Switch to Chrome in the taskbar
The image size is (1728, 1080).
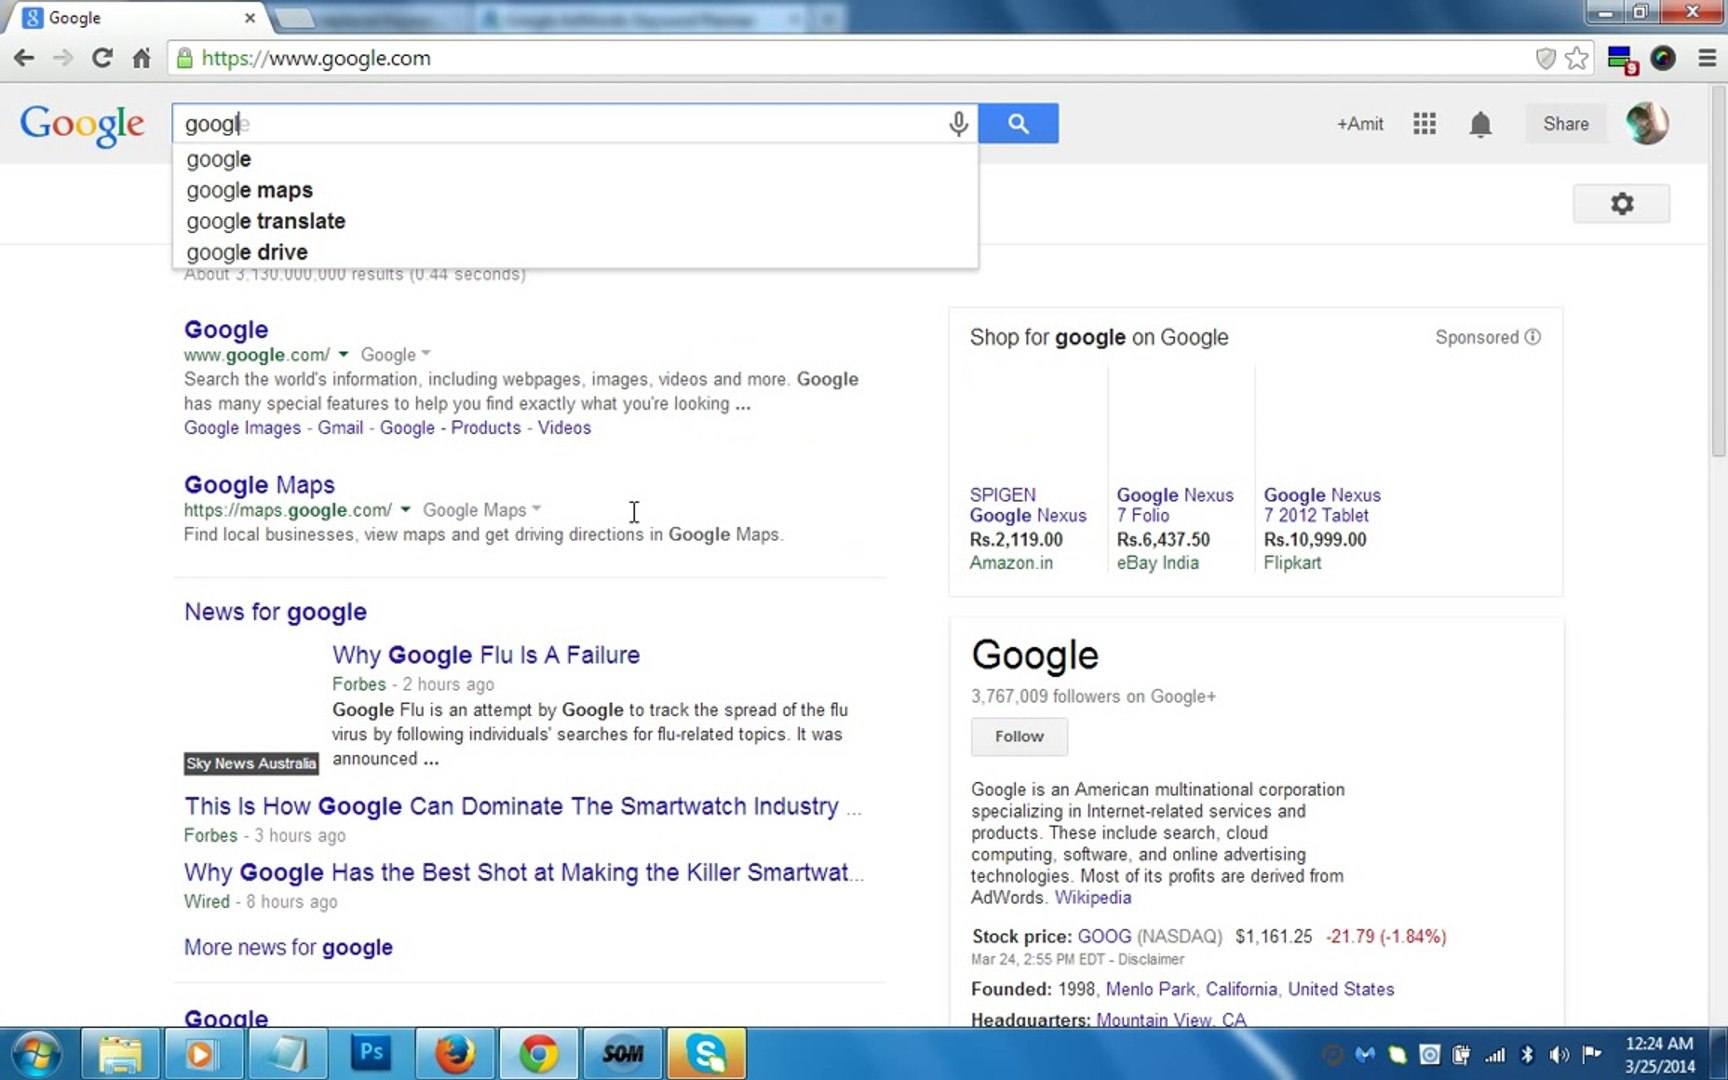tap(538, 1053)
